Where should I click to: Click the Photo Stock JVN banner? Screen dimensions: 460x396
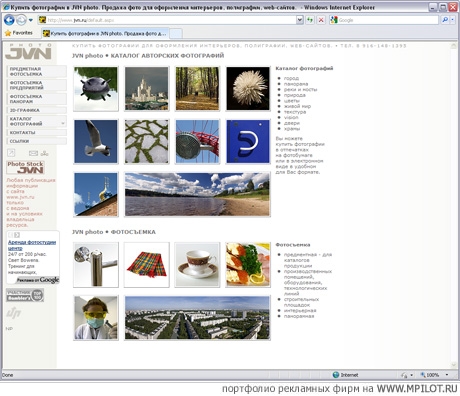click(26, 167)
